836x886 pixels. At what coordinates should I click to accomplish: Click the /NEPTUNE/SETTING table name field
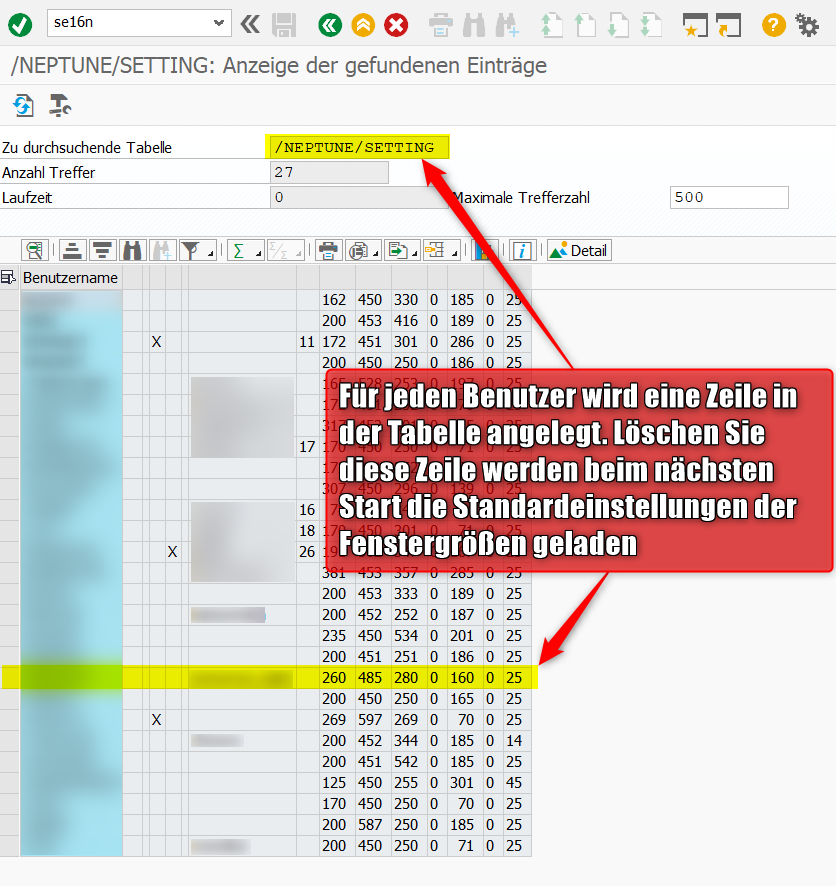(x=357, y=147)
